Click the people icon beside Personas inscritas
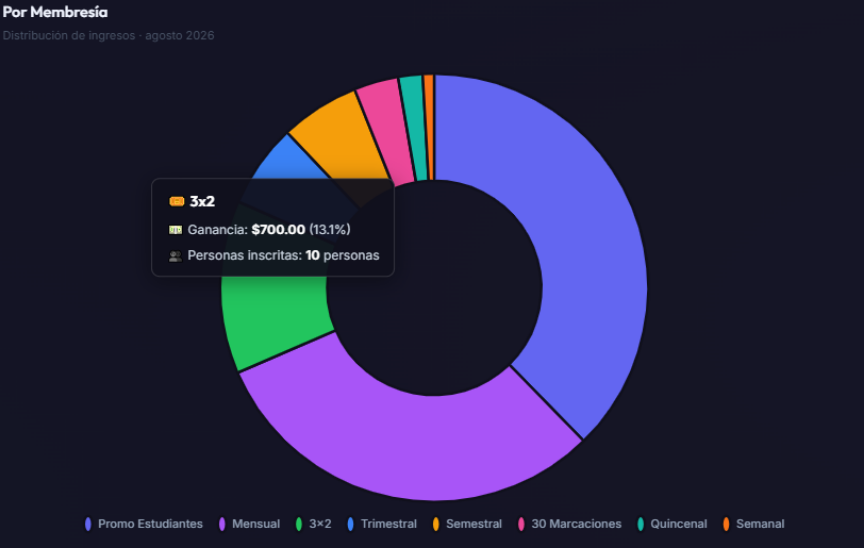This screenshot has width=864, height=548. tap(176, 256)
